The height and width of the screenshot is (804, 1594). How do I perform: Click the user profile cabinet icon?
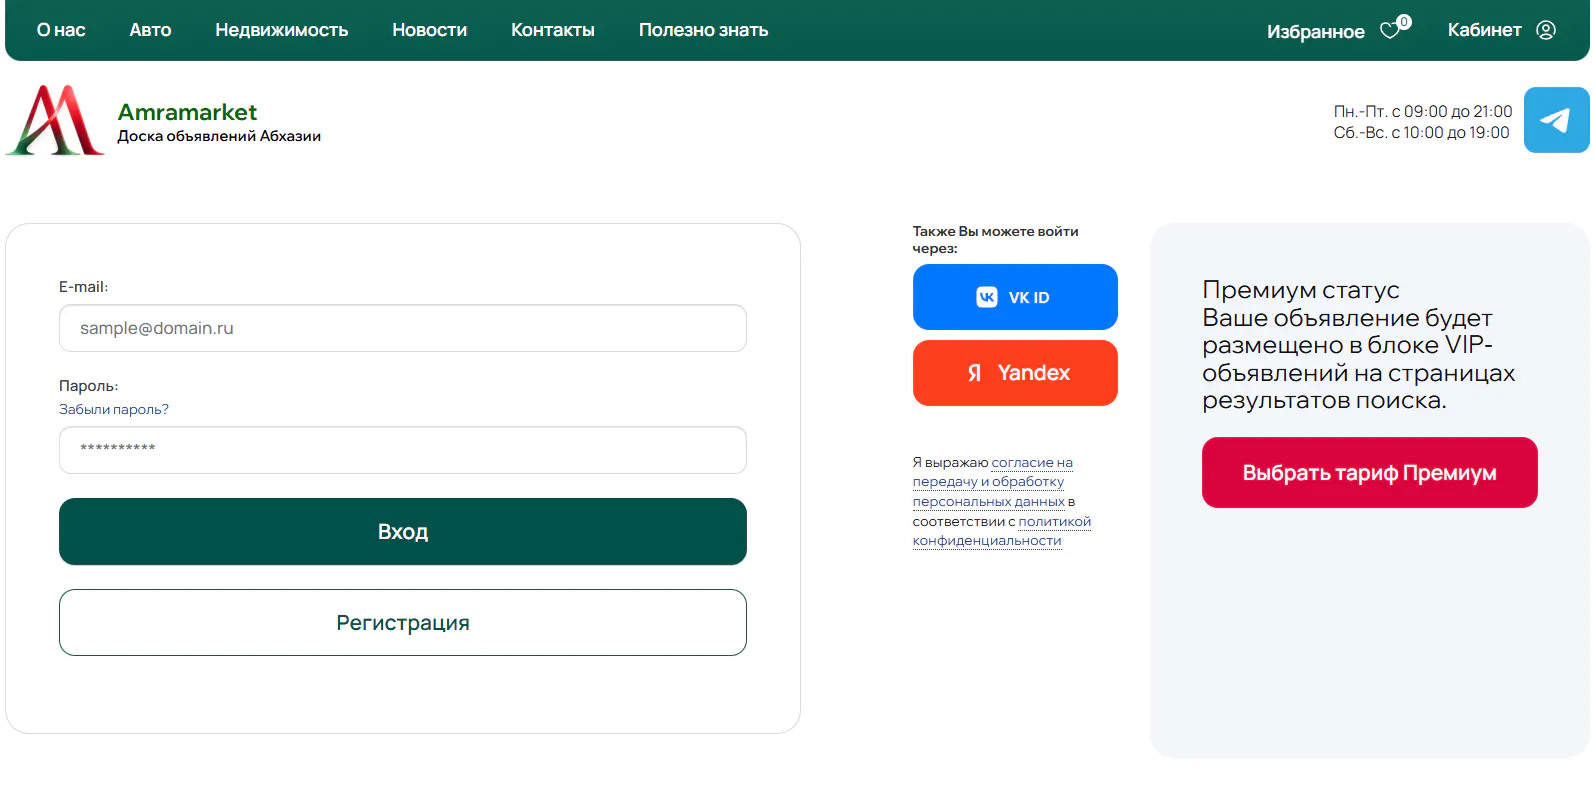[x=1546, y=30]
